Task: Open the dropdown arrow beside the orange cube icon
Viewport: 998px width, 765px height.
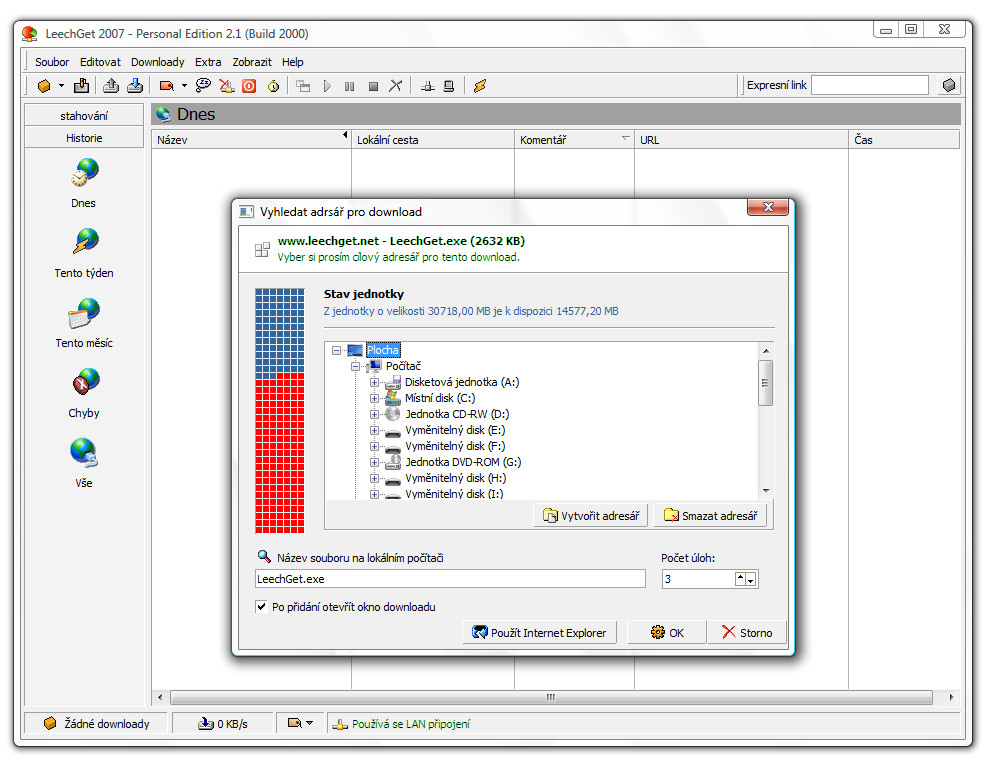Action: tap(62, 85)
